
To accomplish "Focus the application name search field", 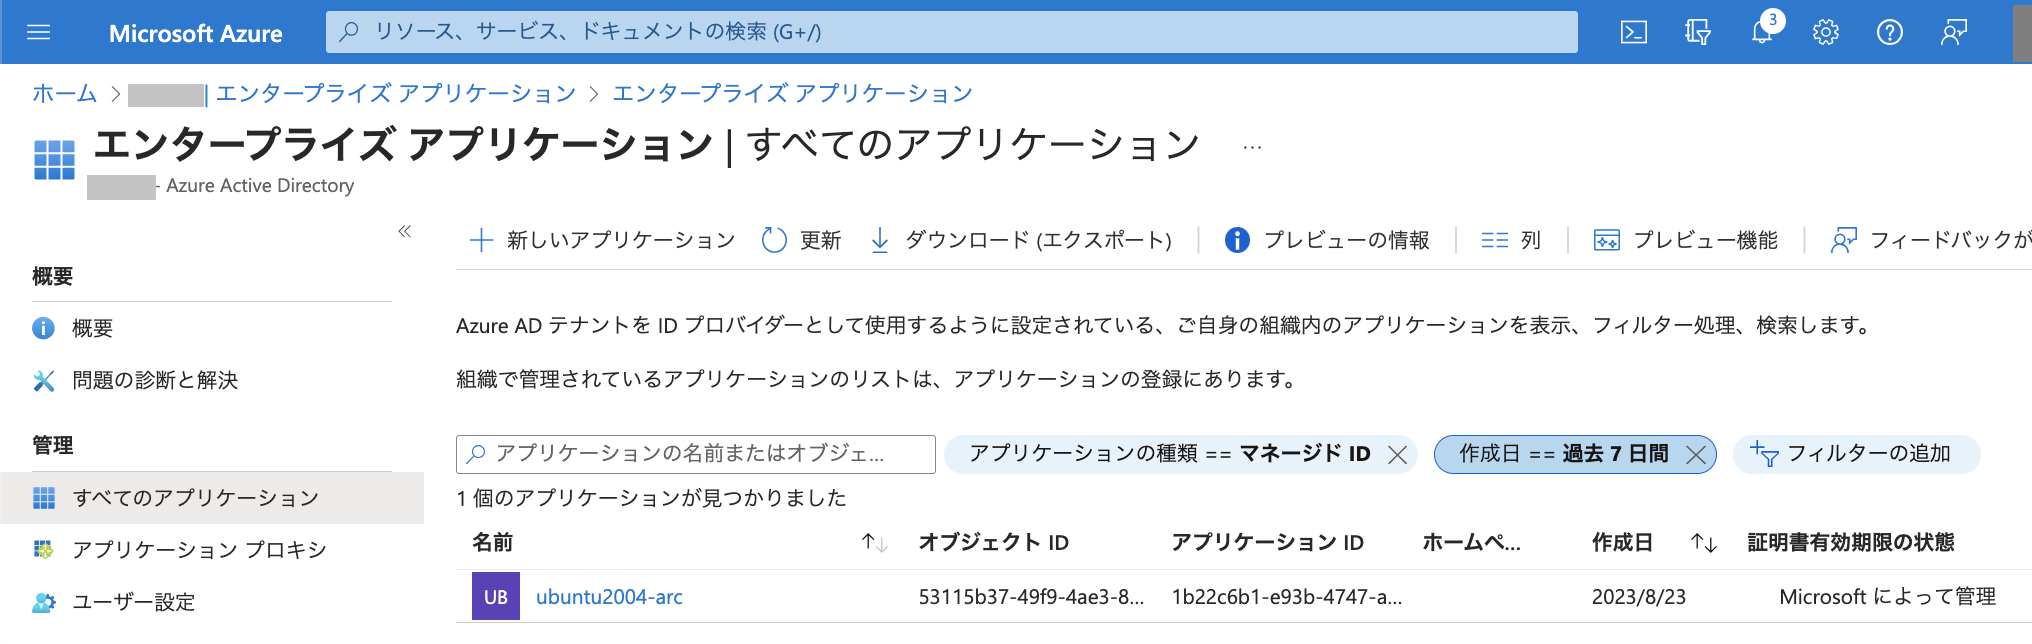I will 696,454.
